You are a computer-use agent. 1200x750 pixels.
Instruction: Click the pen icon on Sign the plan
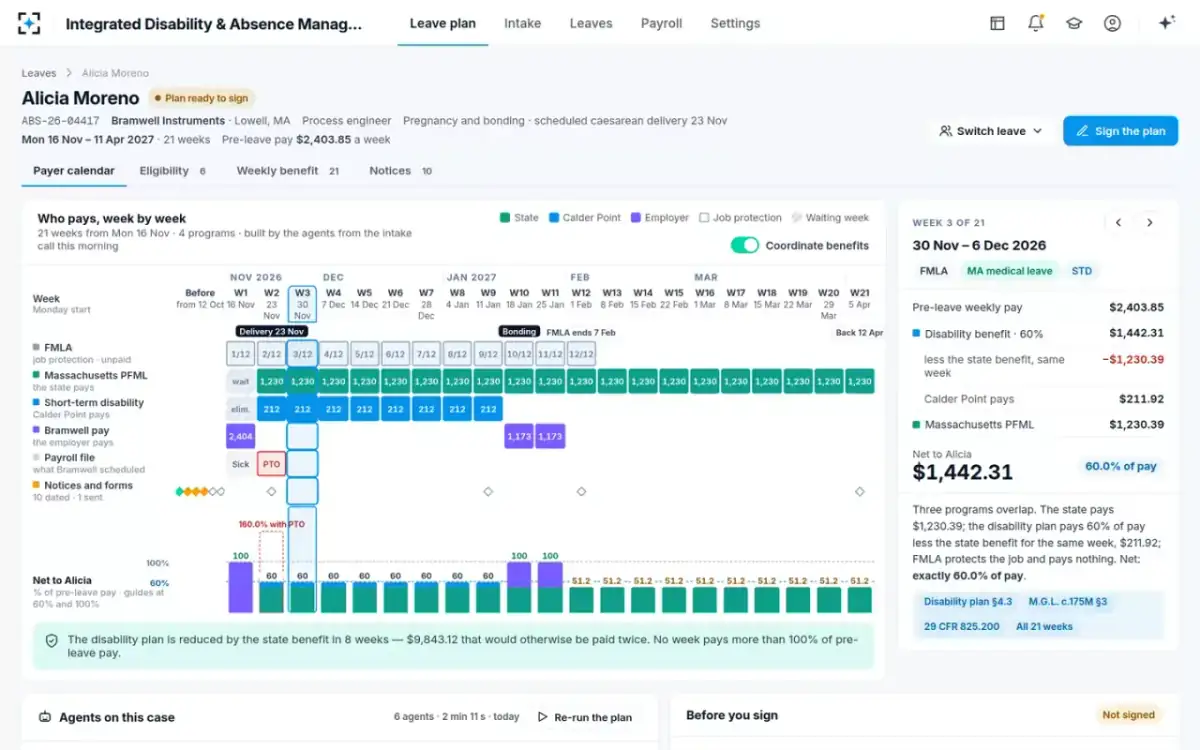coord(1082,131)
